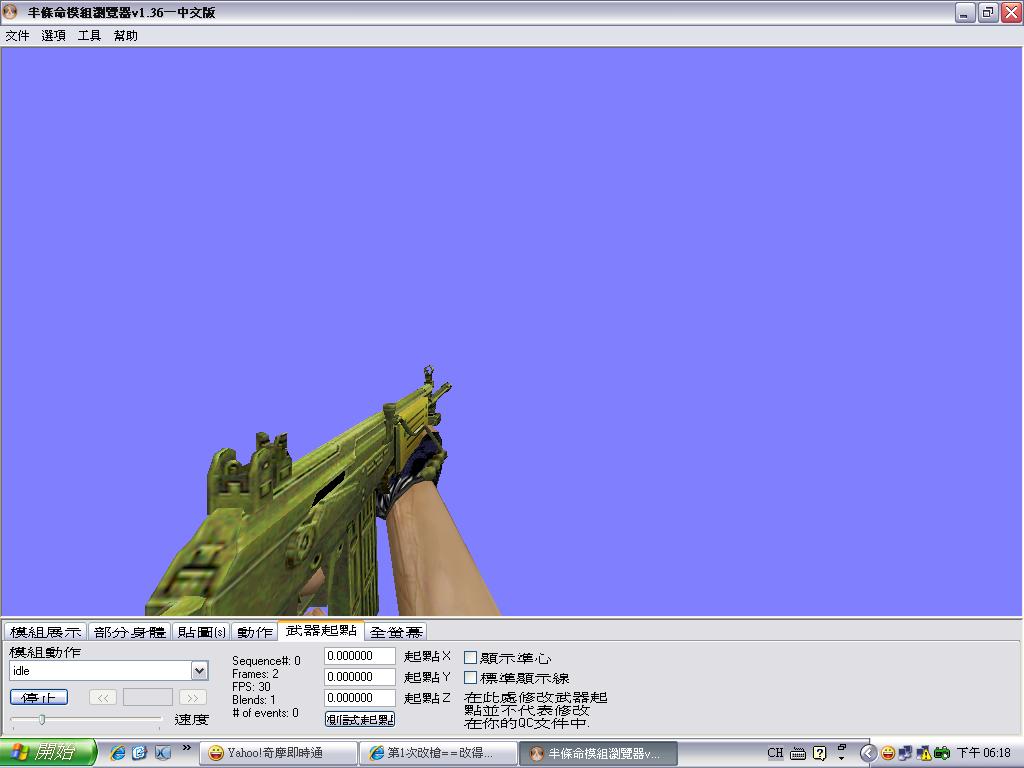Launch Internet Explorer from quick launch

click(x=118, y=753)
